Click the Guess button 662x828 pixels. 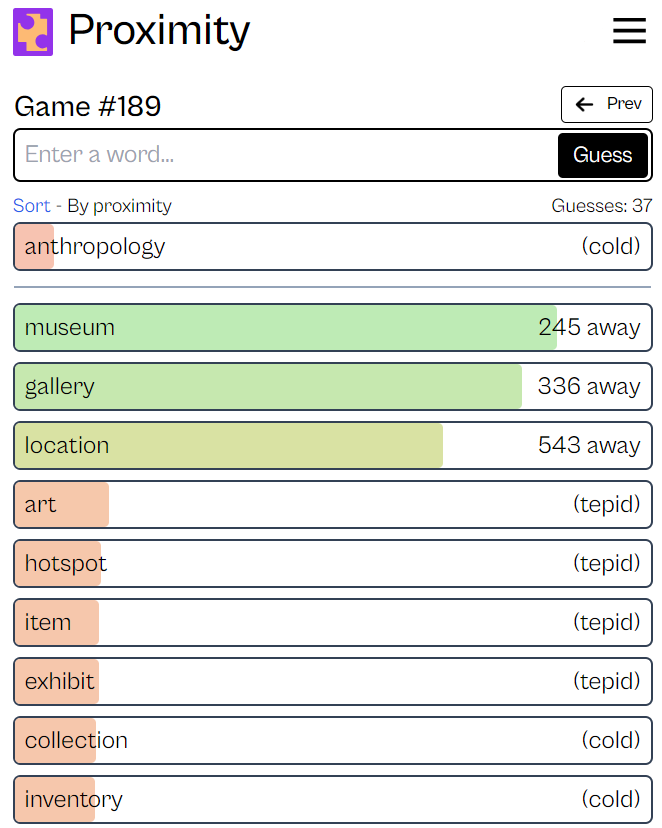pos(602,155)
